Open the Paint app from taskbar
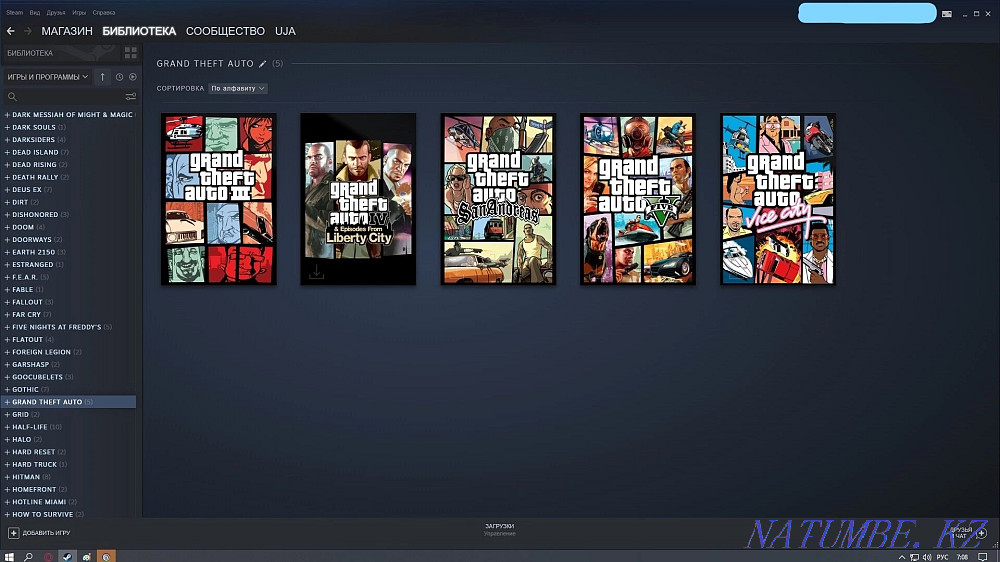The height and width of the screenshot is (562, 1000). (x=87, y=557)
